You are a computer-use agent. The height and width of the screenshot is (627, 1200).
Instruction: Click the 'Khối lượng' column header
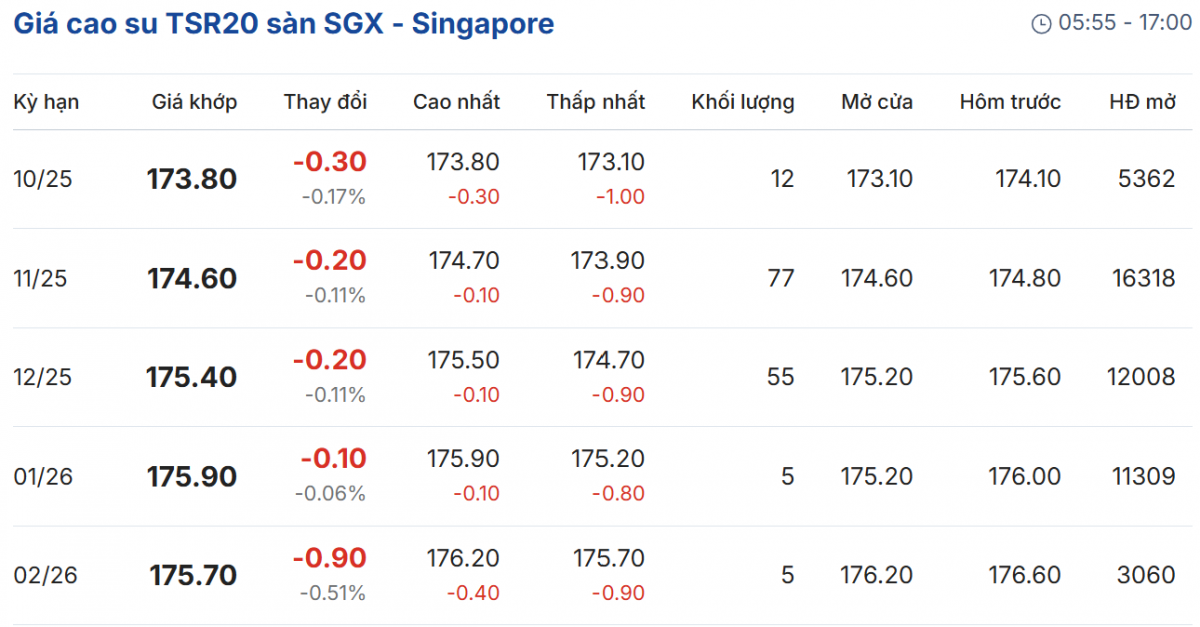(743, 101)
